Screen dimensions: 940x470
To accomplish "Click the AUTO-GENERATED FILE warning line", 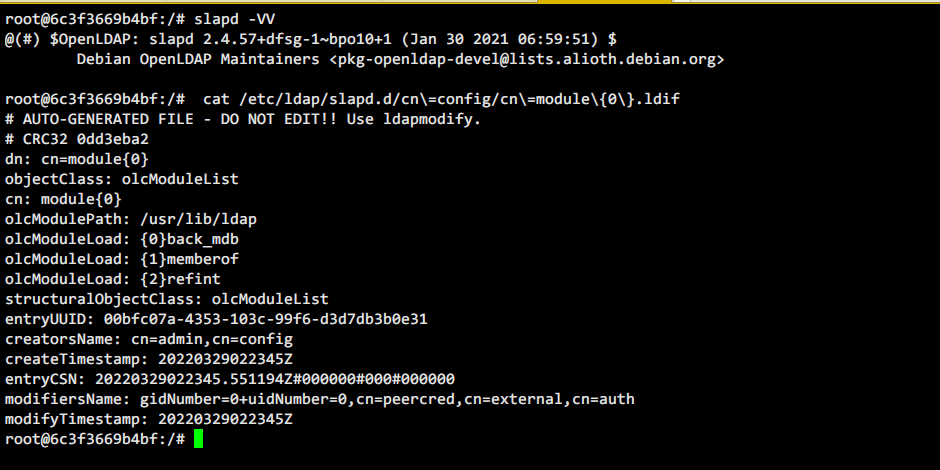I will pyautogui.click(x=243, y=119).
